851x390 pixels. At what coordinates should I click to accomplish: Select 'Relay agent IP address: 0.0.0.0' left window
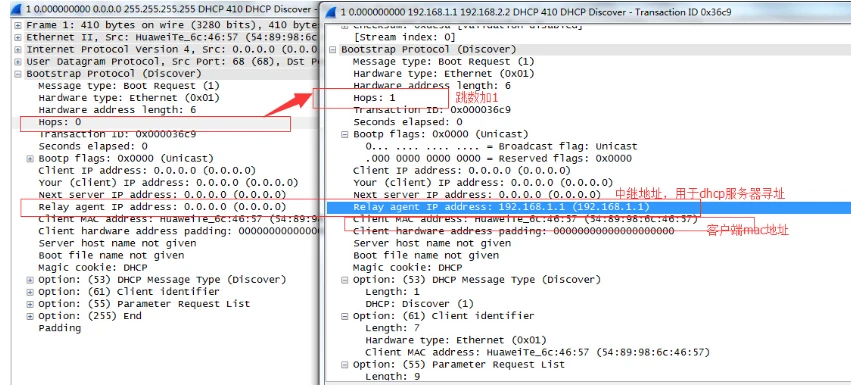(162, 207)
